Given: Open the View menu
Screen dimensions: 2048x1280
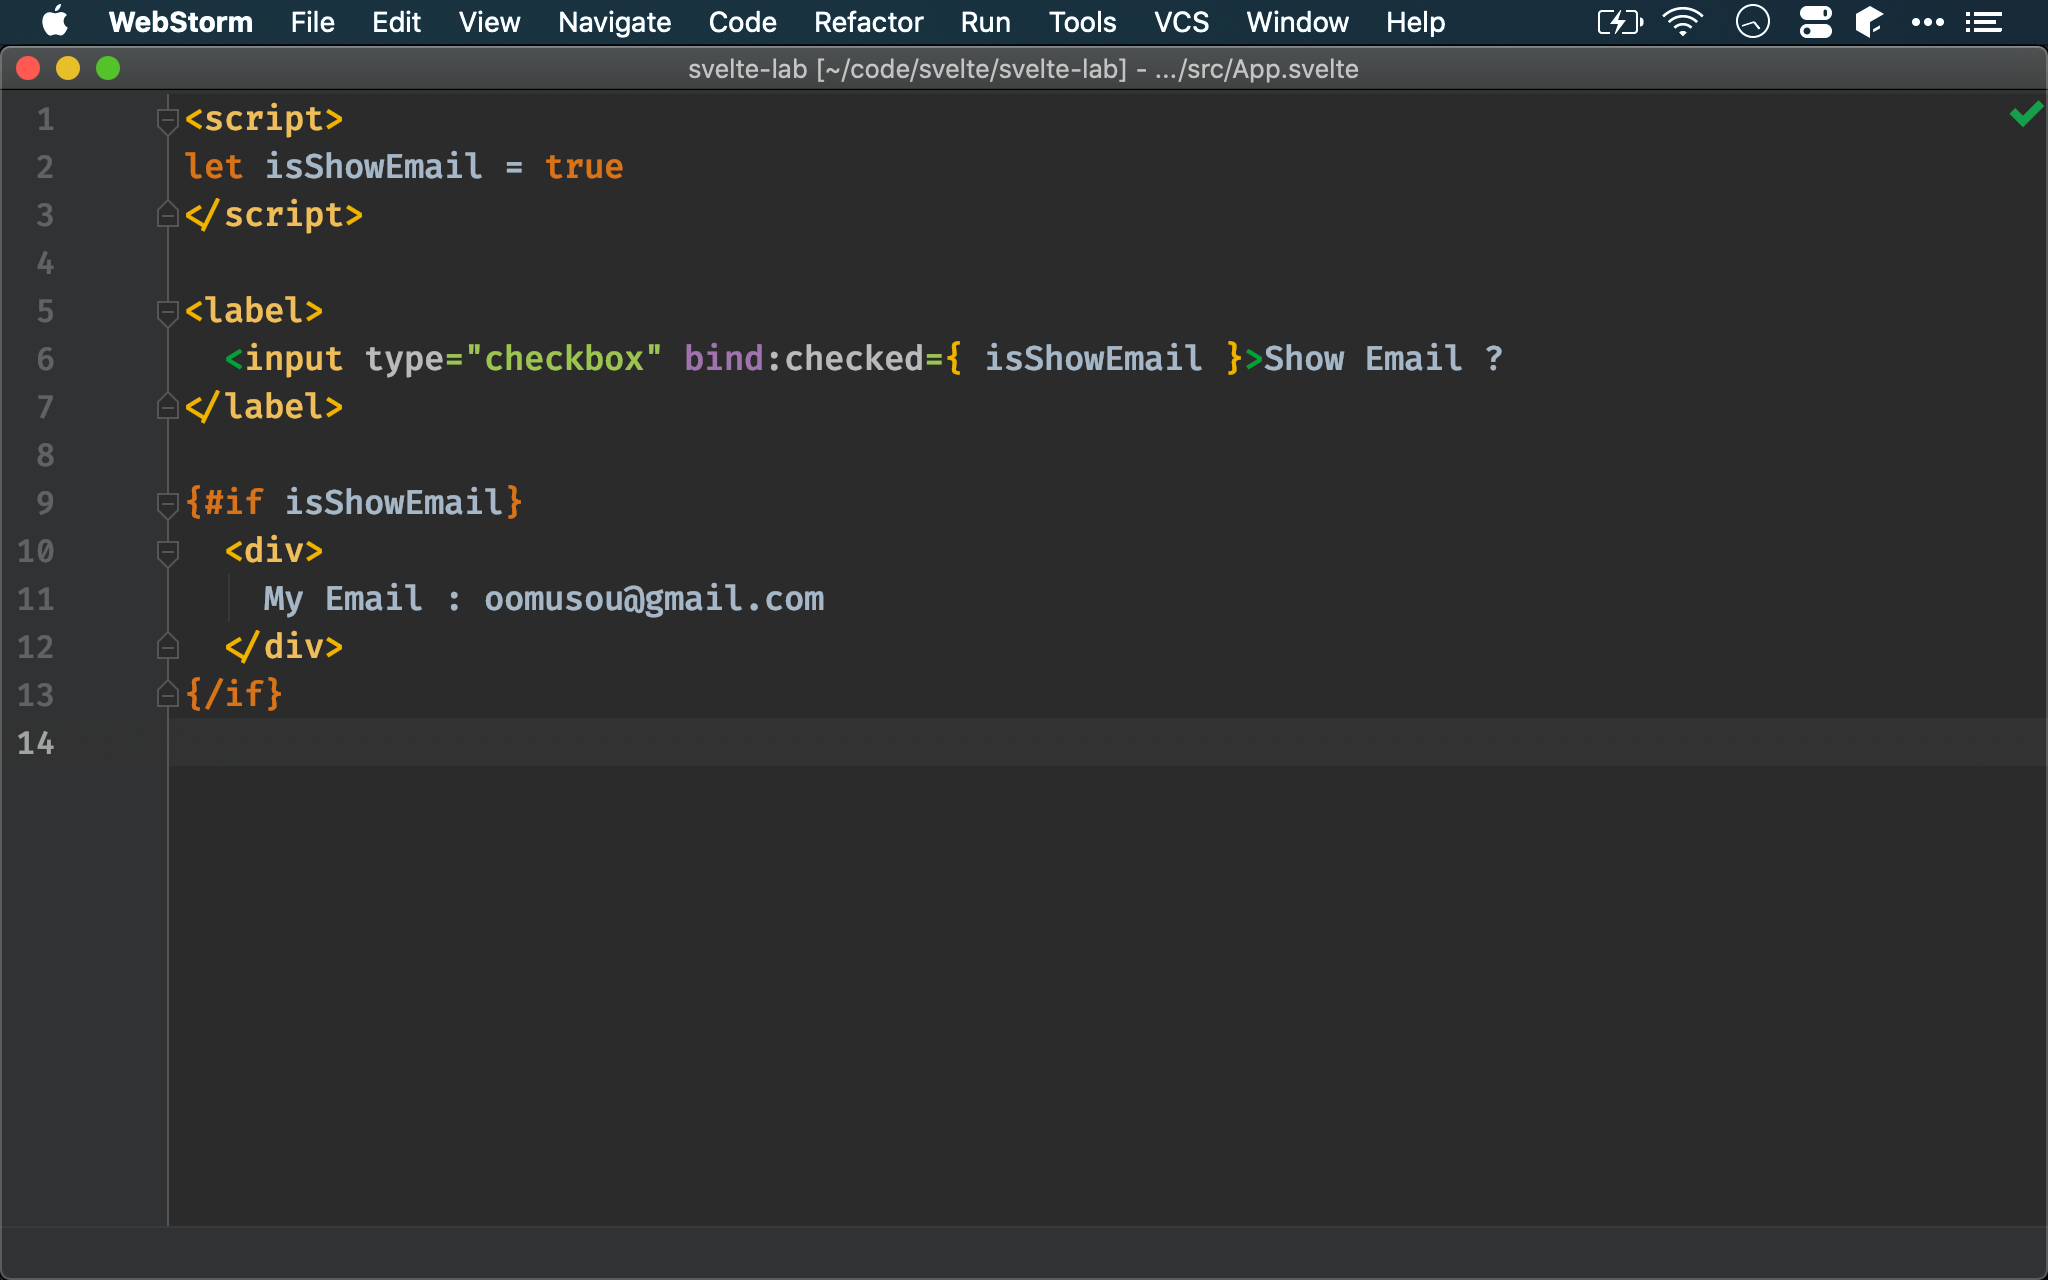Looking at the screenshot, I should [x=489, y=21].
